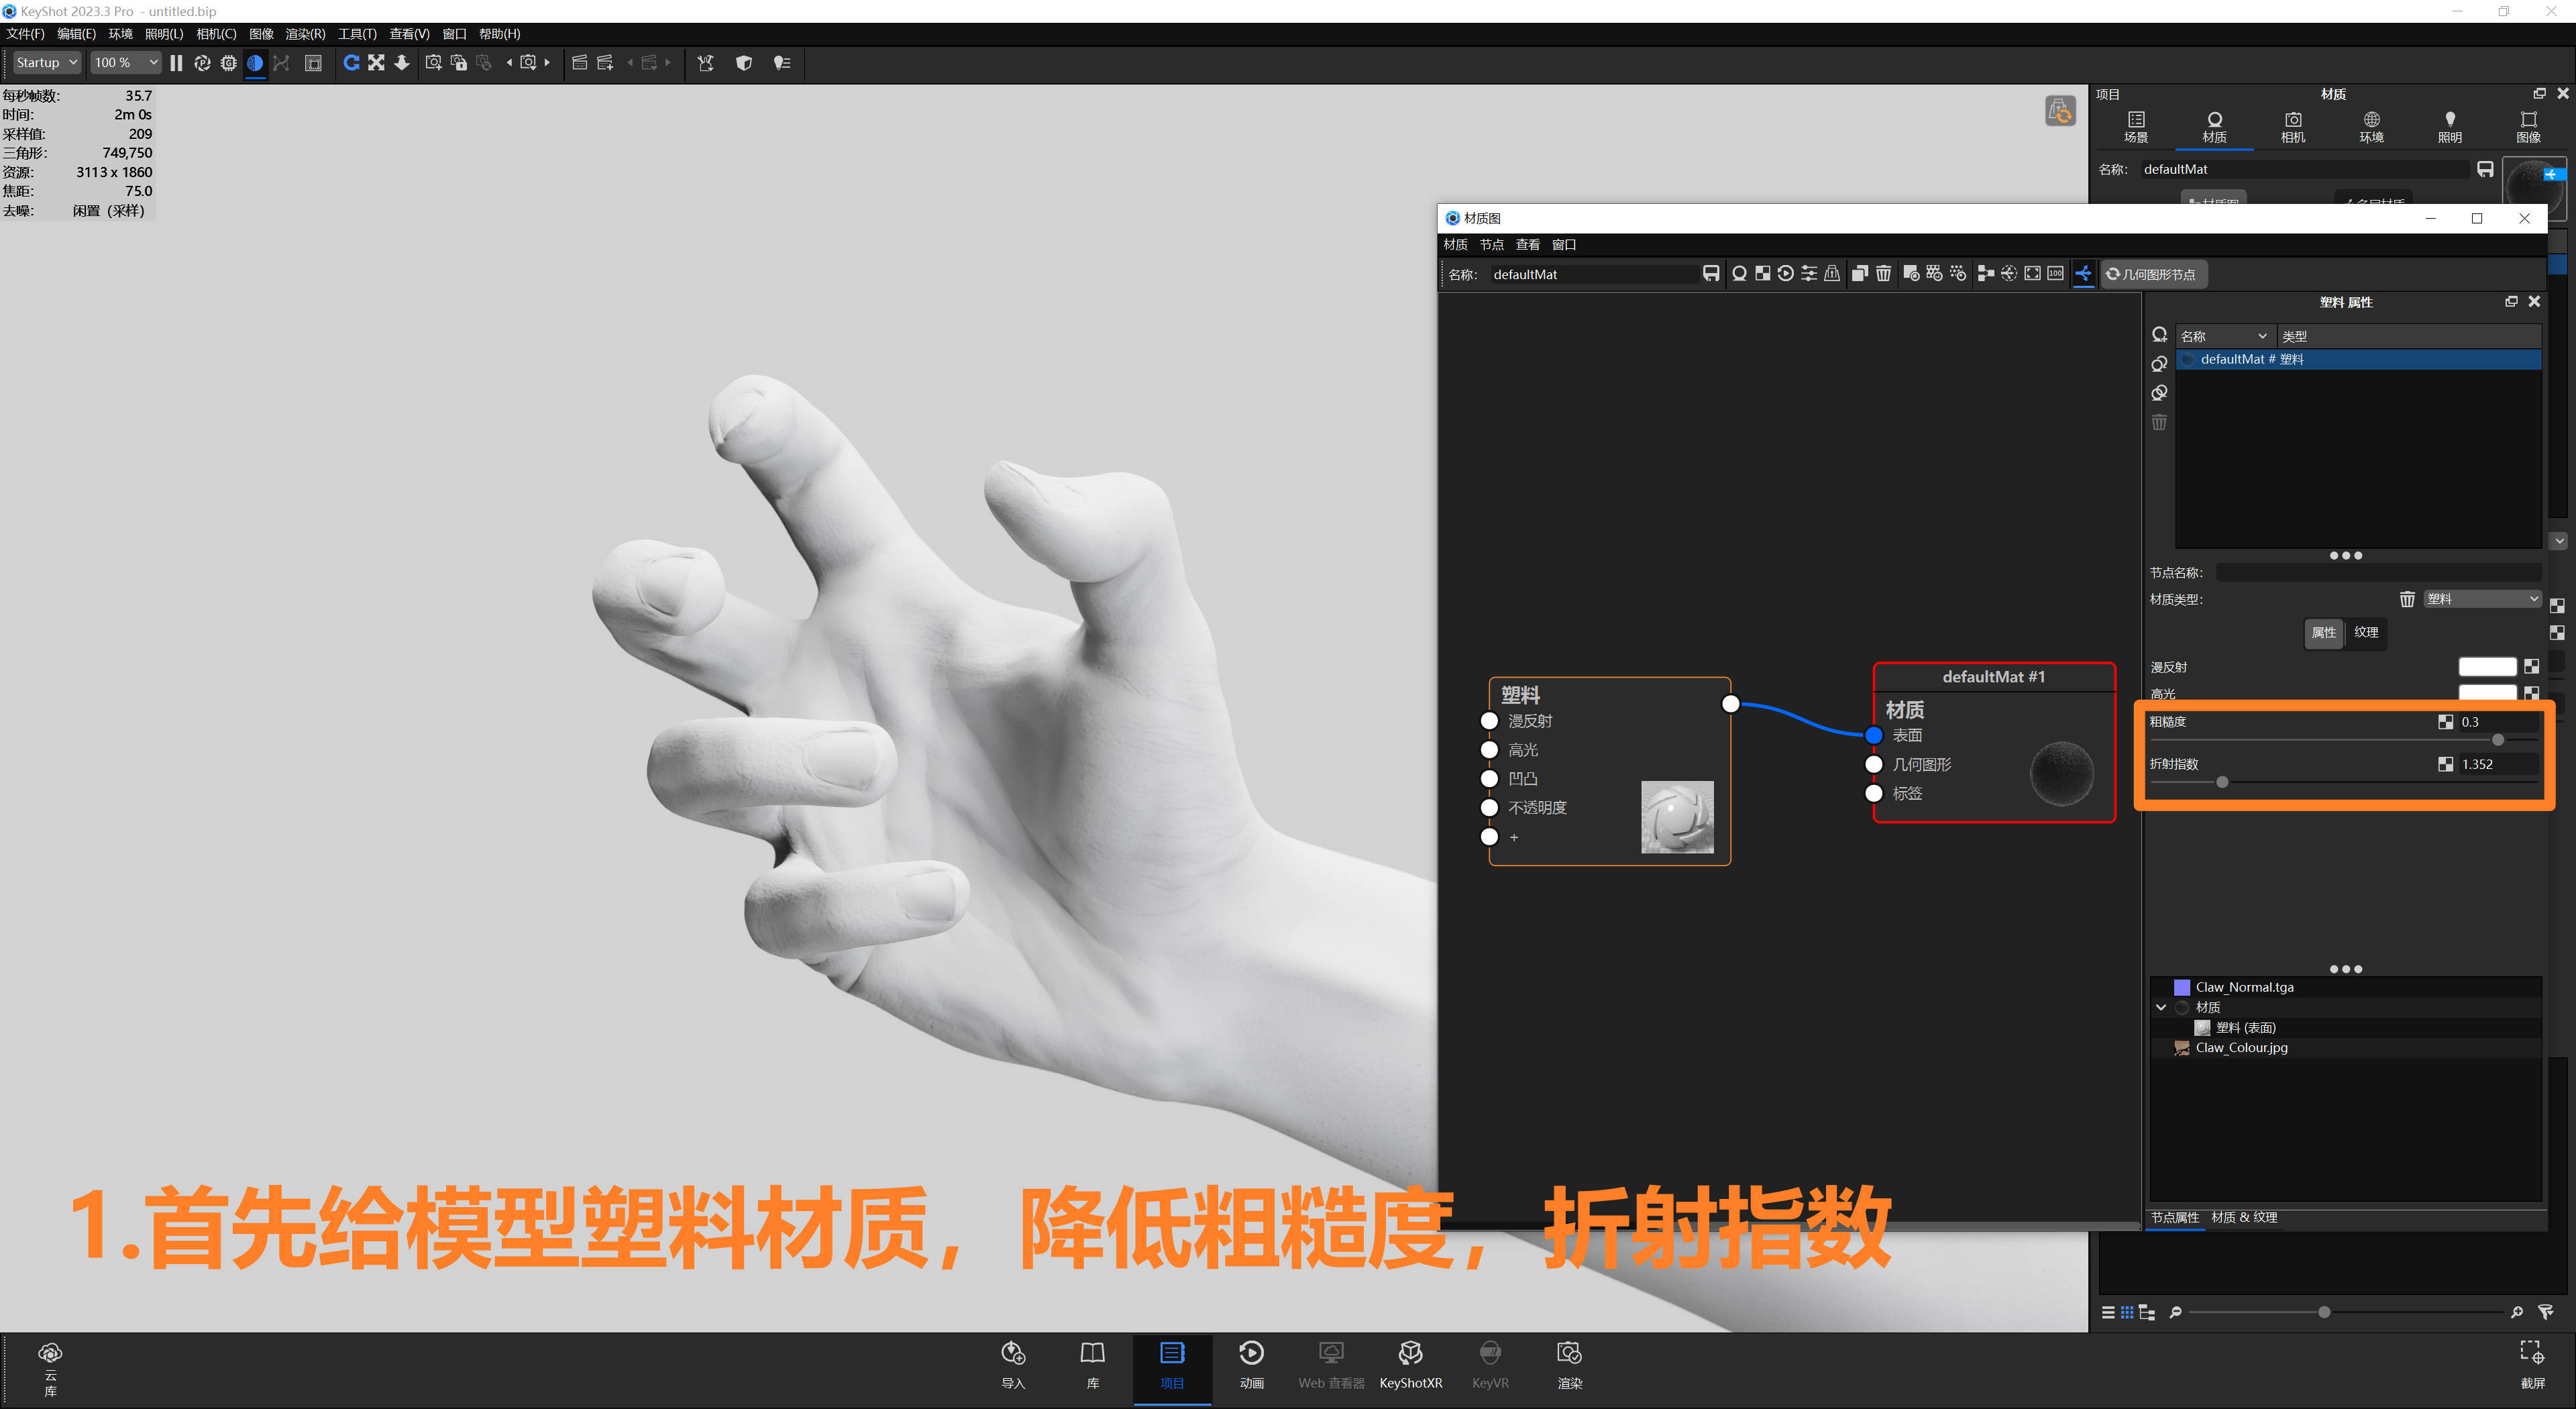The height and width of the screenshot is (1409, 2576).
Task: Click the 渲染 (Render) icon in bottom toolbar
Action: coord(1570,1354)
